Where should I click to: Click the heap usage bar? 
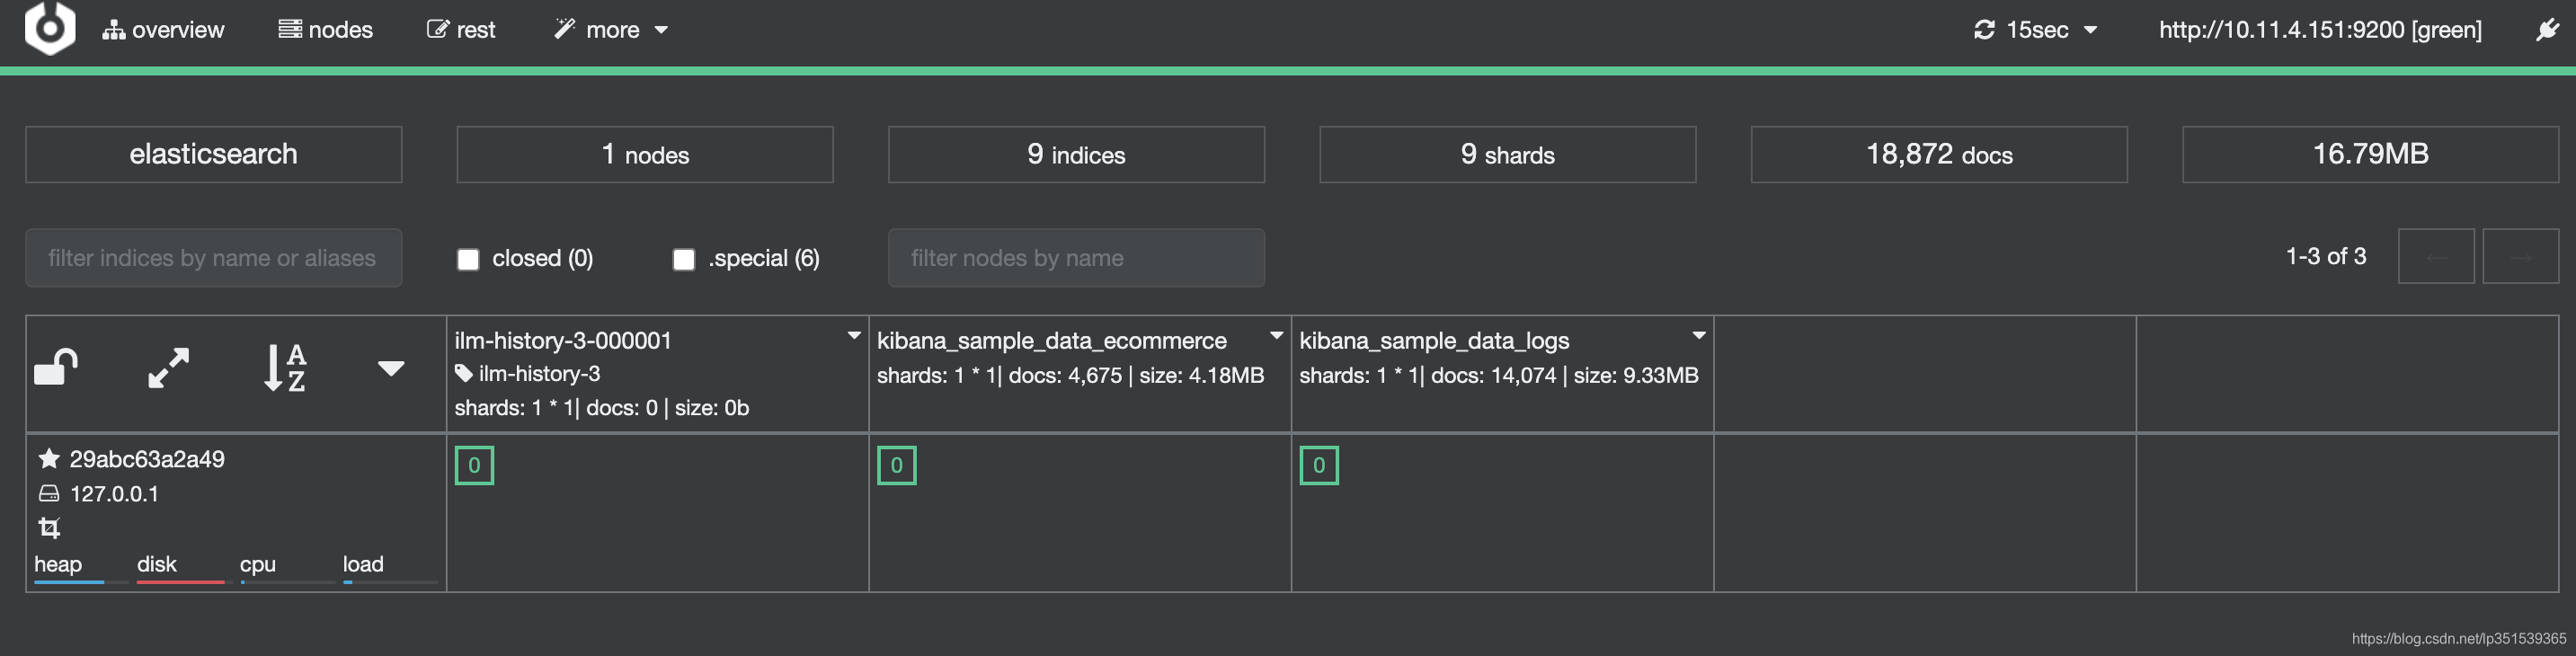81,581
